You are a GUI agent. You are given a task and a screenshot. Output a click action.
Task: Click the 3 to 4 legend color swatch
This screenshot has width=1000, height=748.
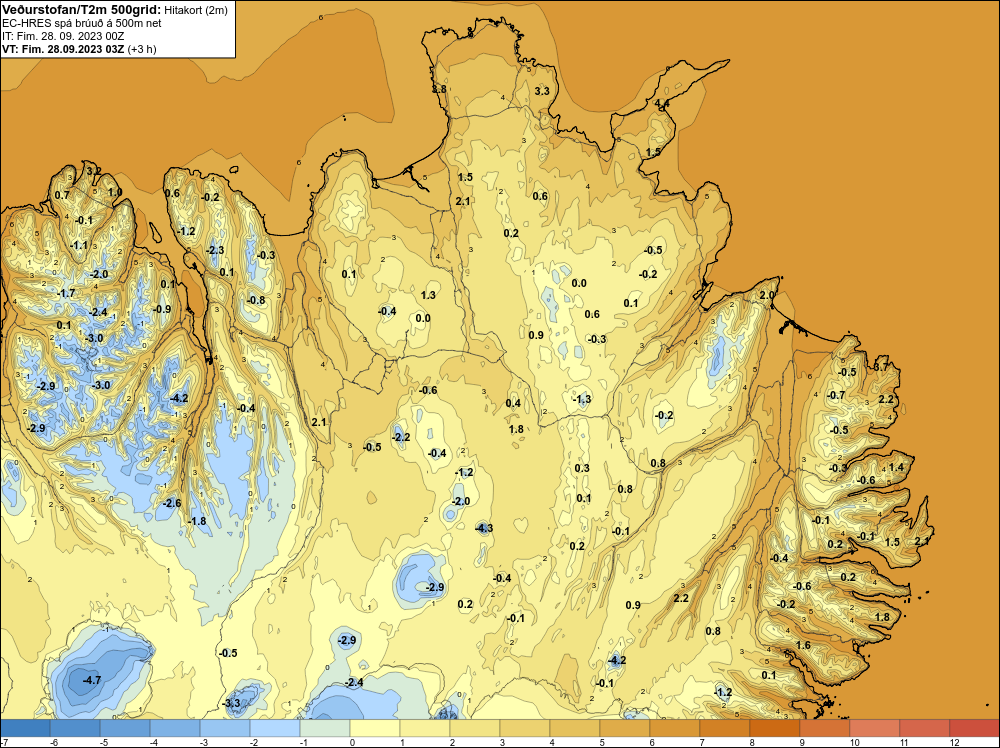click(x=524, y=728)
